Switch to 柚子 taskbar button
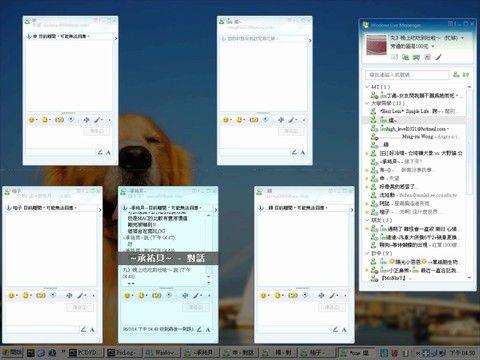The width and height of the screenshot is (480, 360). tap(317, 352)
